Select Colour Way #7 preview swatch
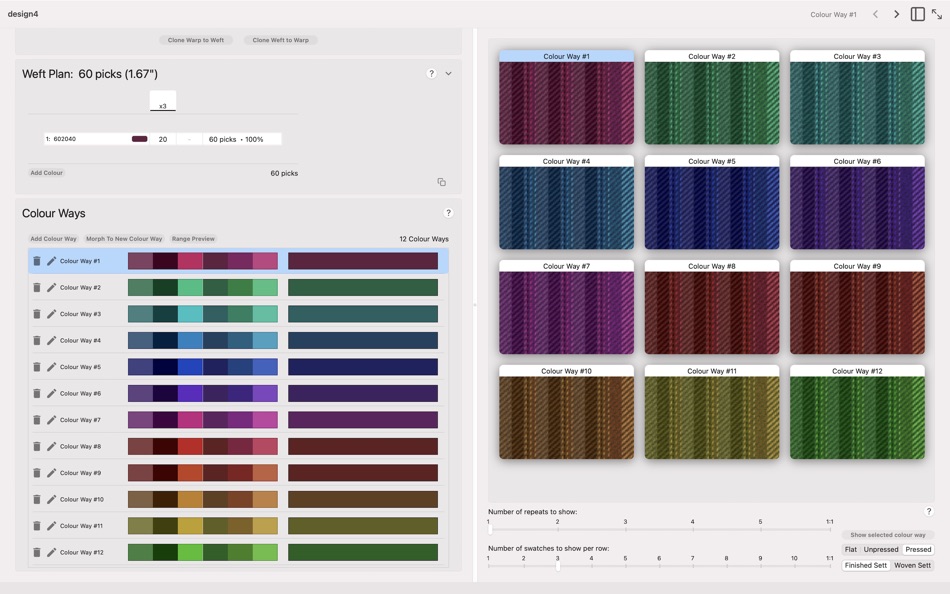The image size is (950, 594). click(x=566, y=307)
